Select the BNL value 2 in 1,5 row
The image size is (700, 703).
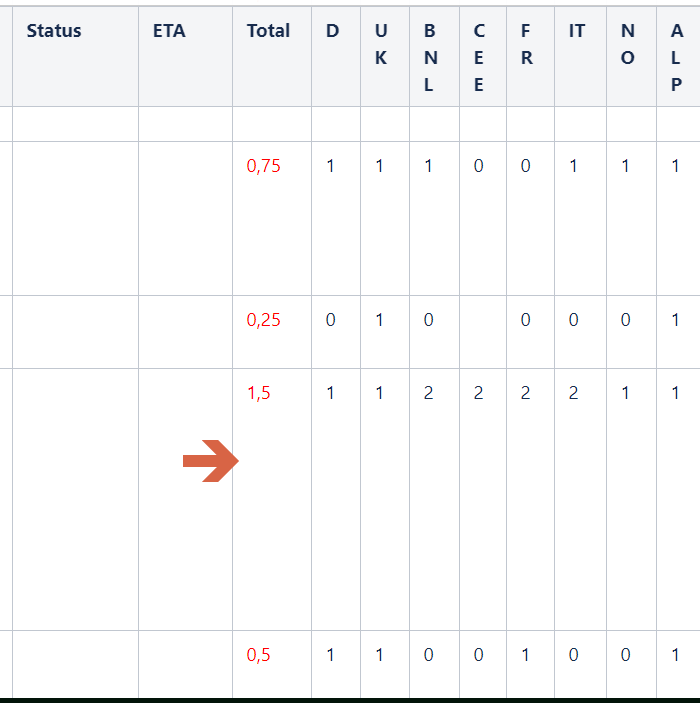(x=428, y=393)
